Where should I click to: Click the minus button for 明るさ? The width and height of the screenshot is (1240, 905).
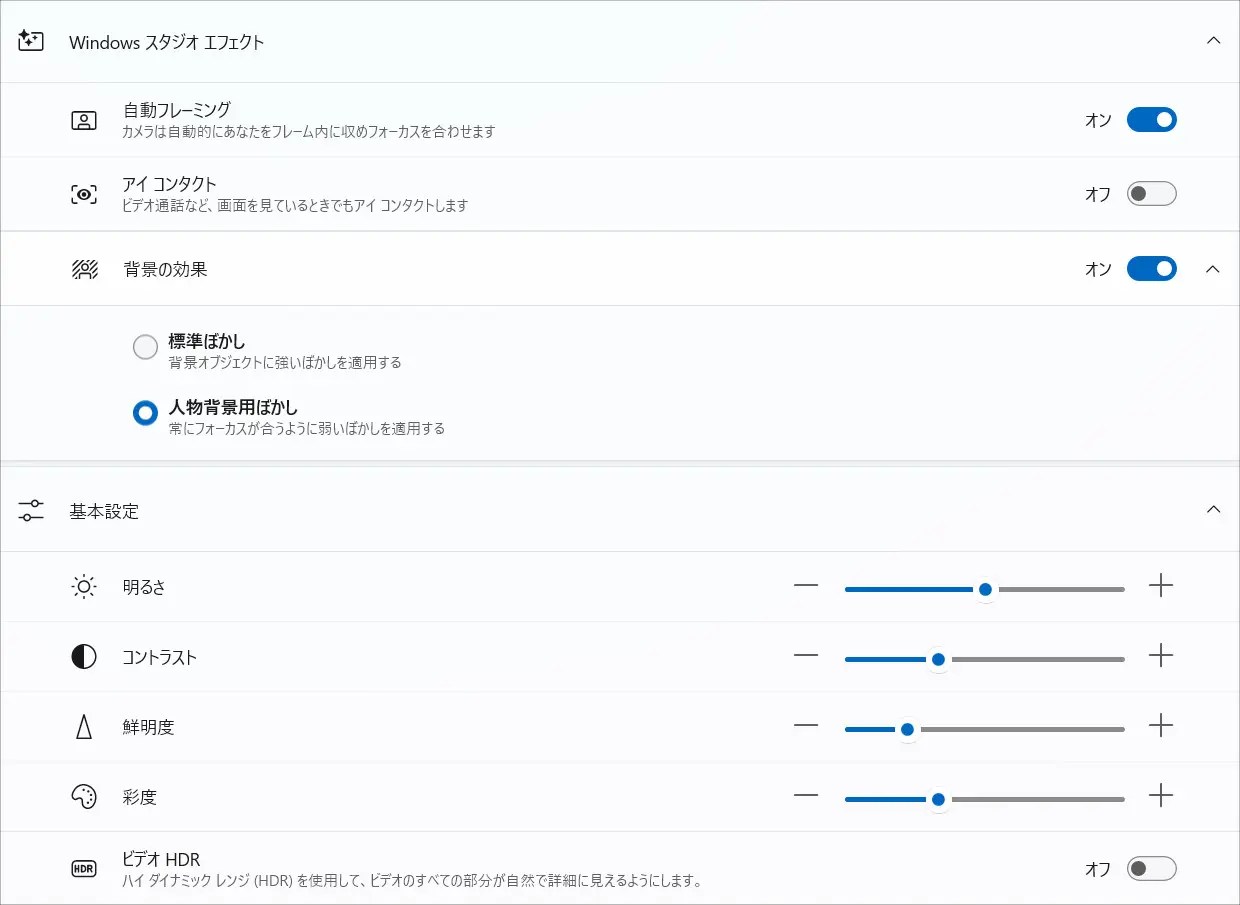click(806, 588)
